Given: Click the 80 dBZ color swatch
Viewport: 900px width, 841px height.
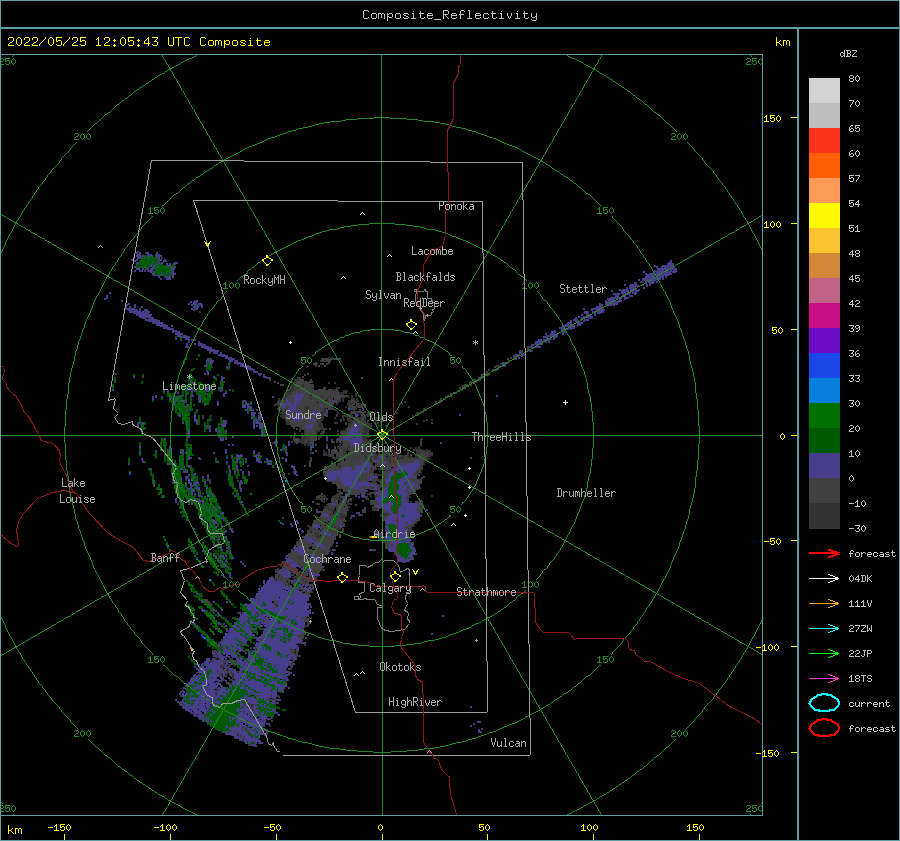Looking at the screenshot, I should point(824,91).
